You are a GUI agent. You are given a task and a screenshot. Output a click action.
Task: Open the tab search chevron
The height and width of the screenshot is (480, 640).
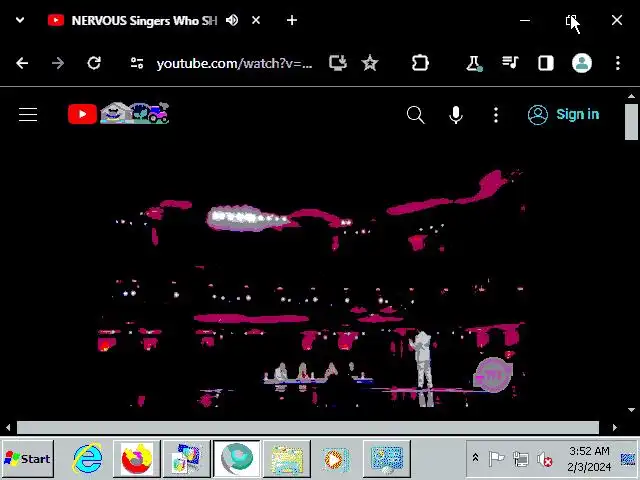(x=20, y=20)
